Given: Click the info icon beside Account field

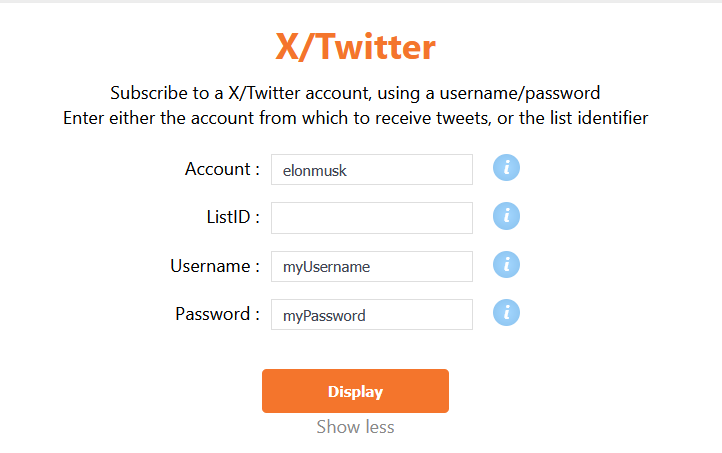Looking at the screenshot, I should 506,169.
